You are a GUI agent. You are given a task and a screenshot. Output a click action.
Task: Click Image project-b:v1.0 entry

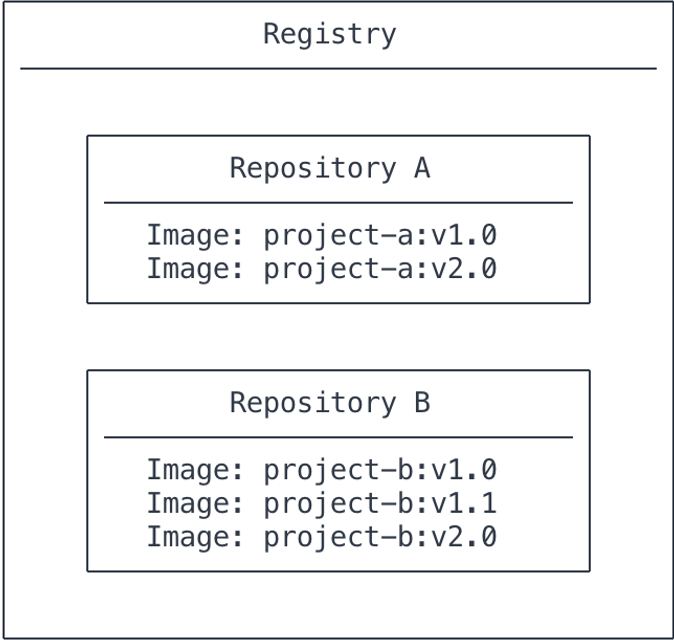pos(322,470)
